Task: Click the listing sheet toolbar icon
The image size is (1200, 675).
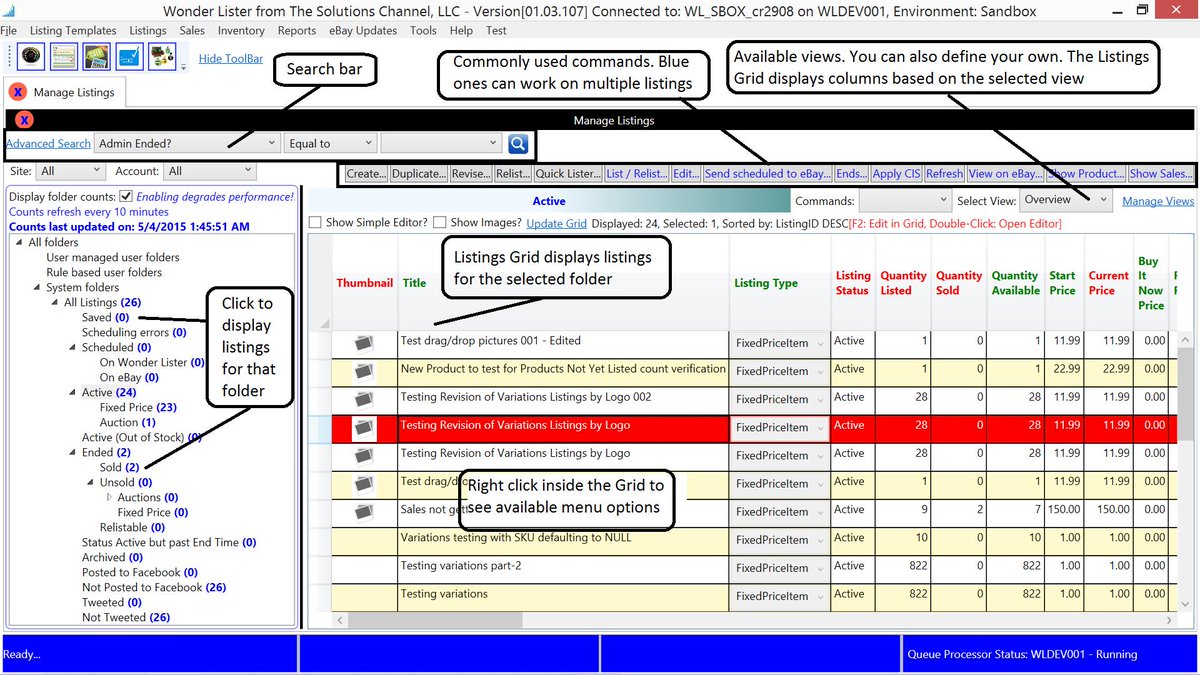Action: tap(64, 58)
